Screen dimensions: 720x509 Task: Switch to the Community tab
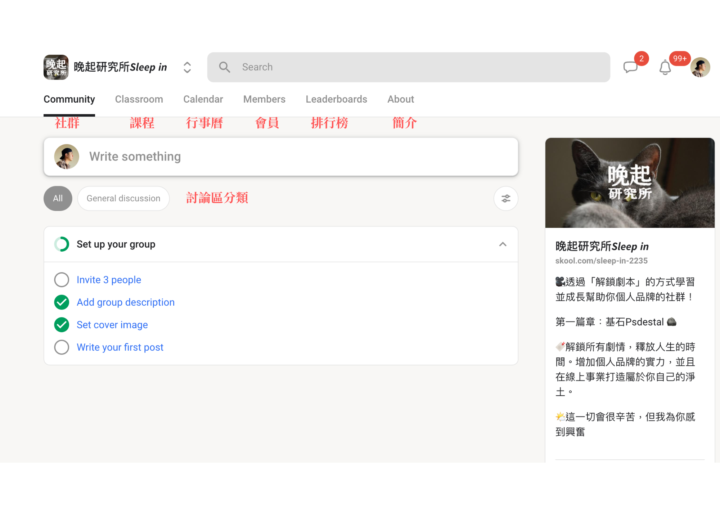click(69, 99)
